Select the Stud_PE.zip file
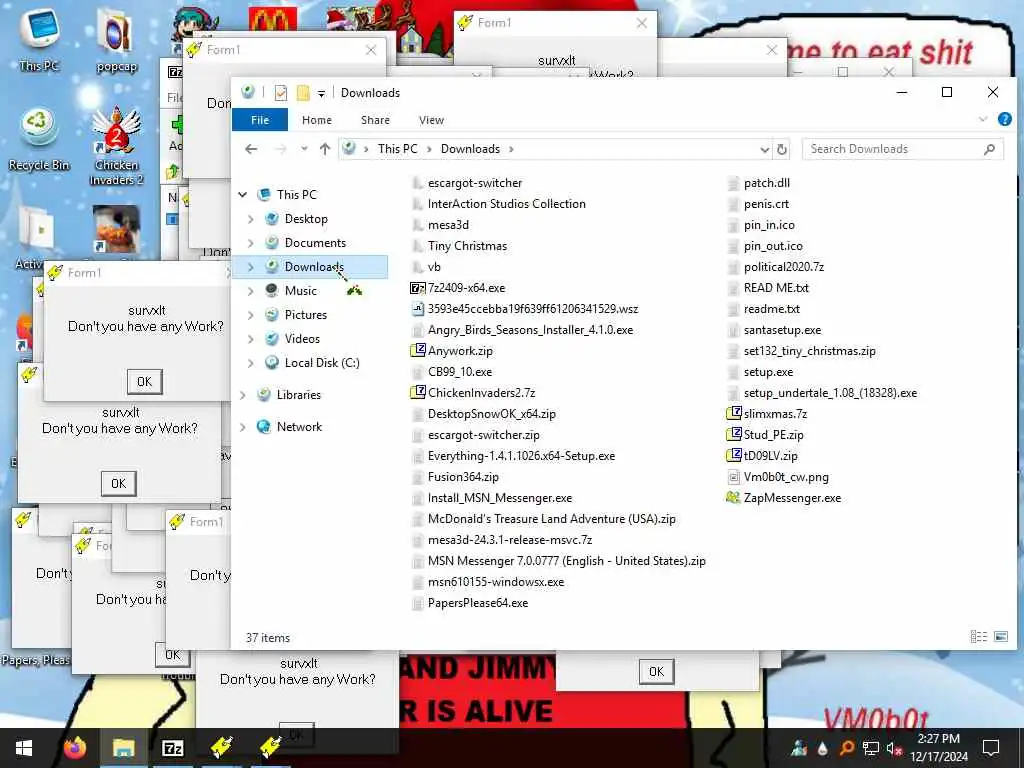 tap(765, 434)
